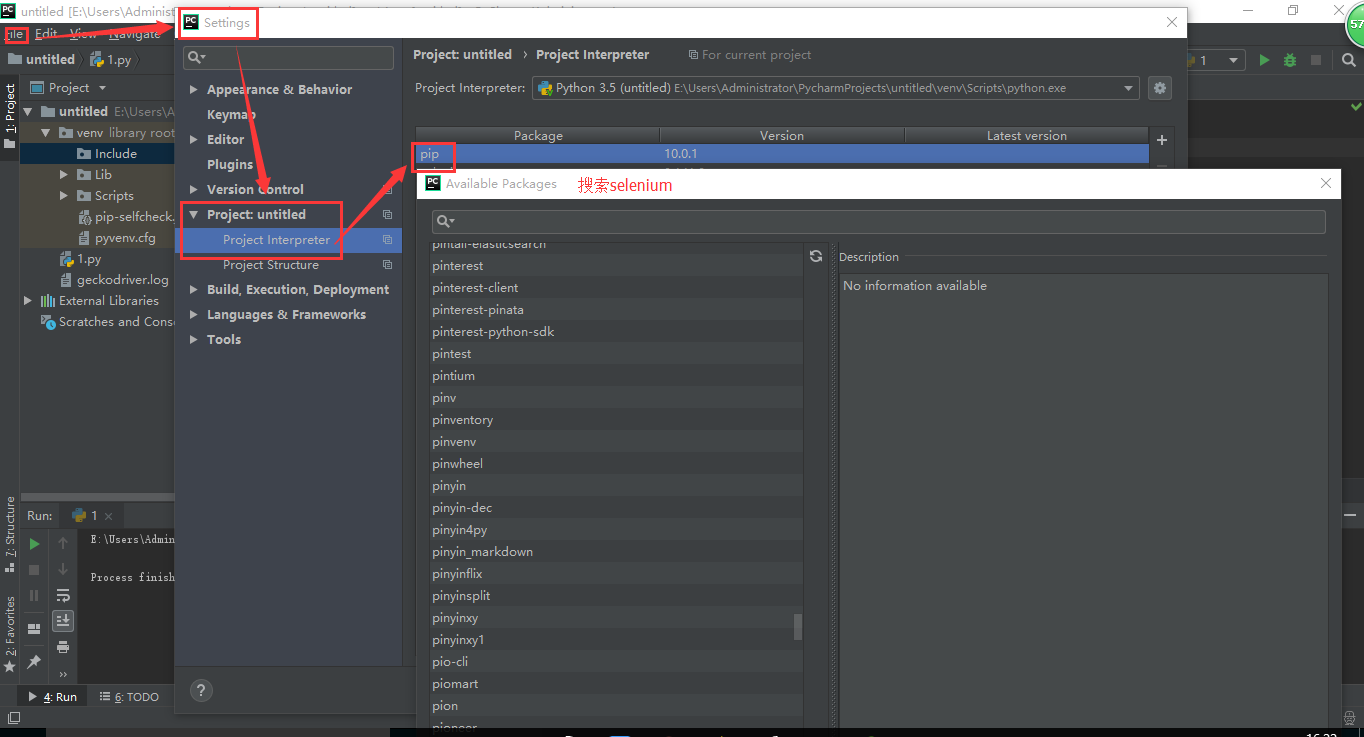Select Project Interpreter settings item

point(276,240)
